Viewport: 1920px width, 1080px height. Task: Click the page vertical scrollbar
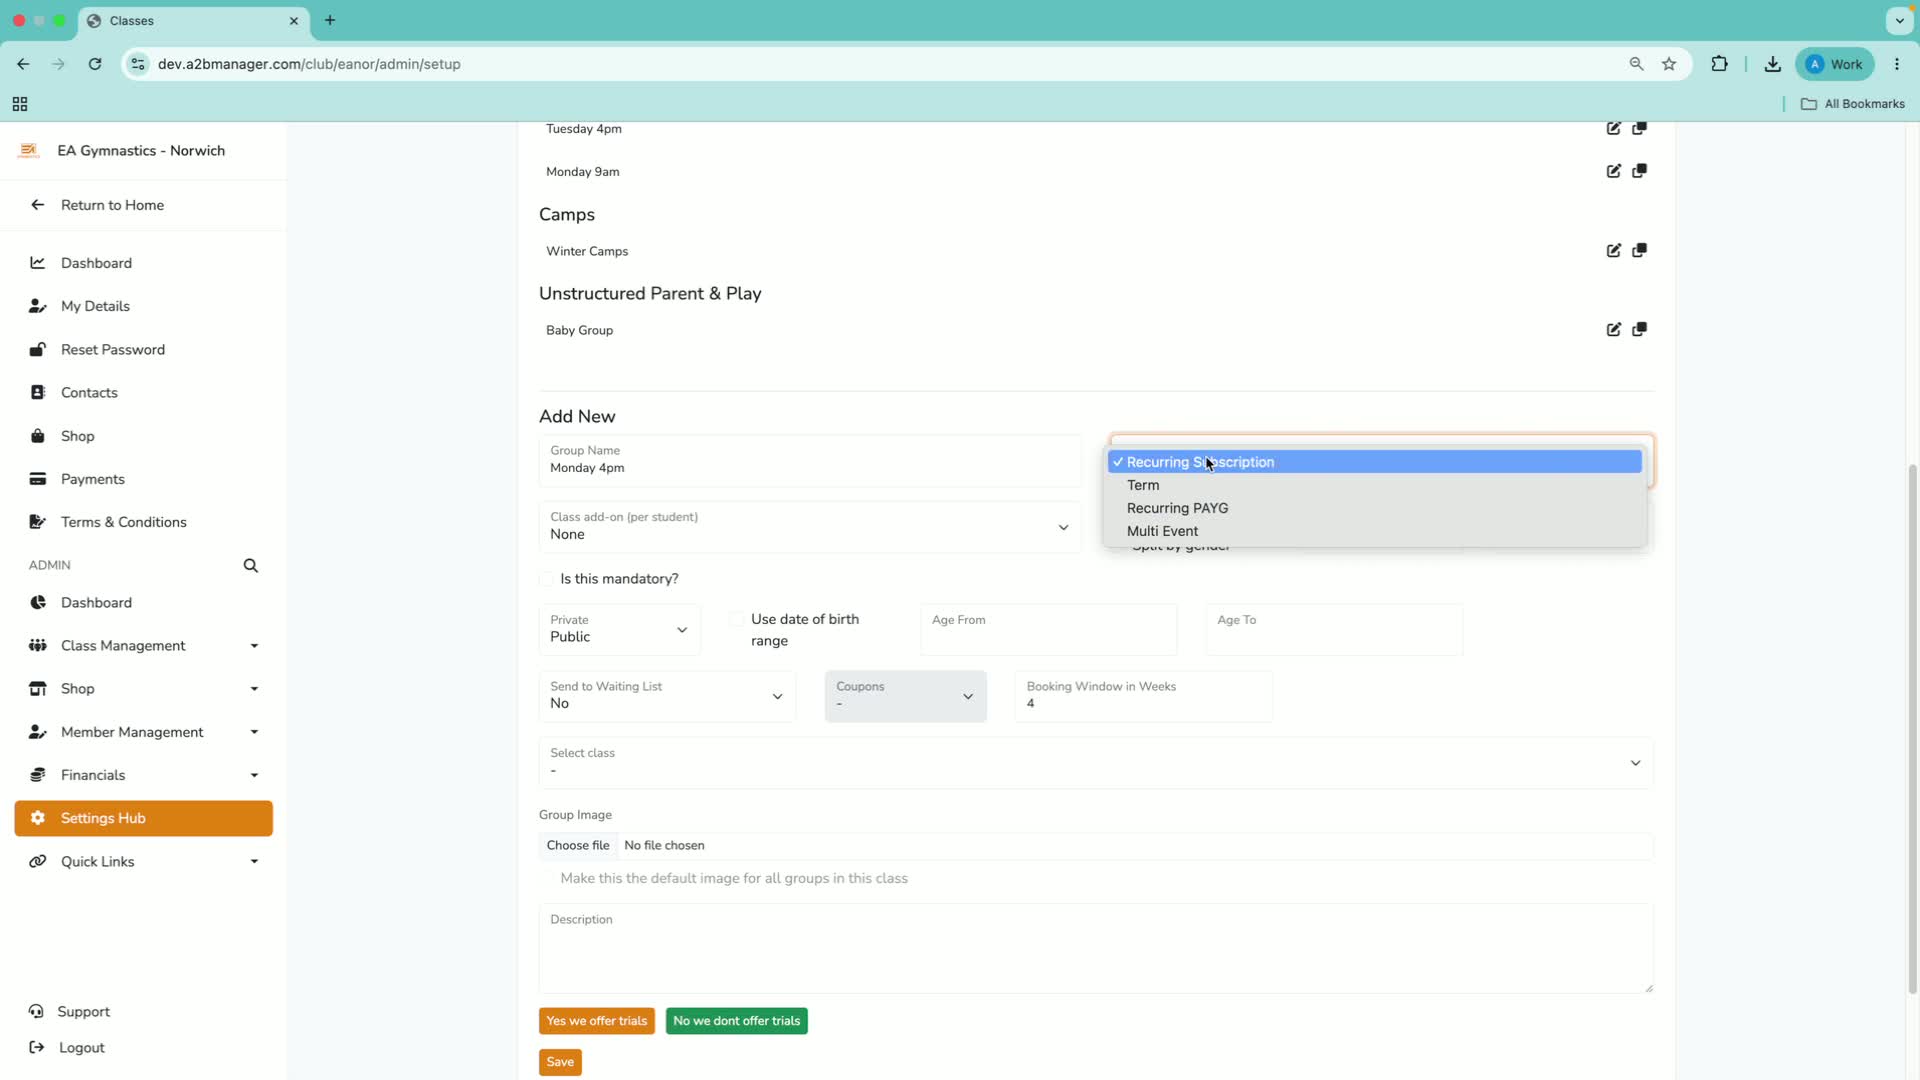point(1912,730)
